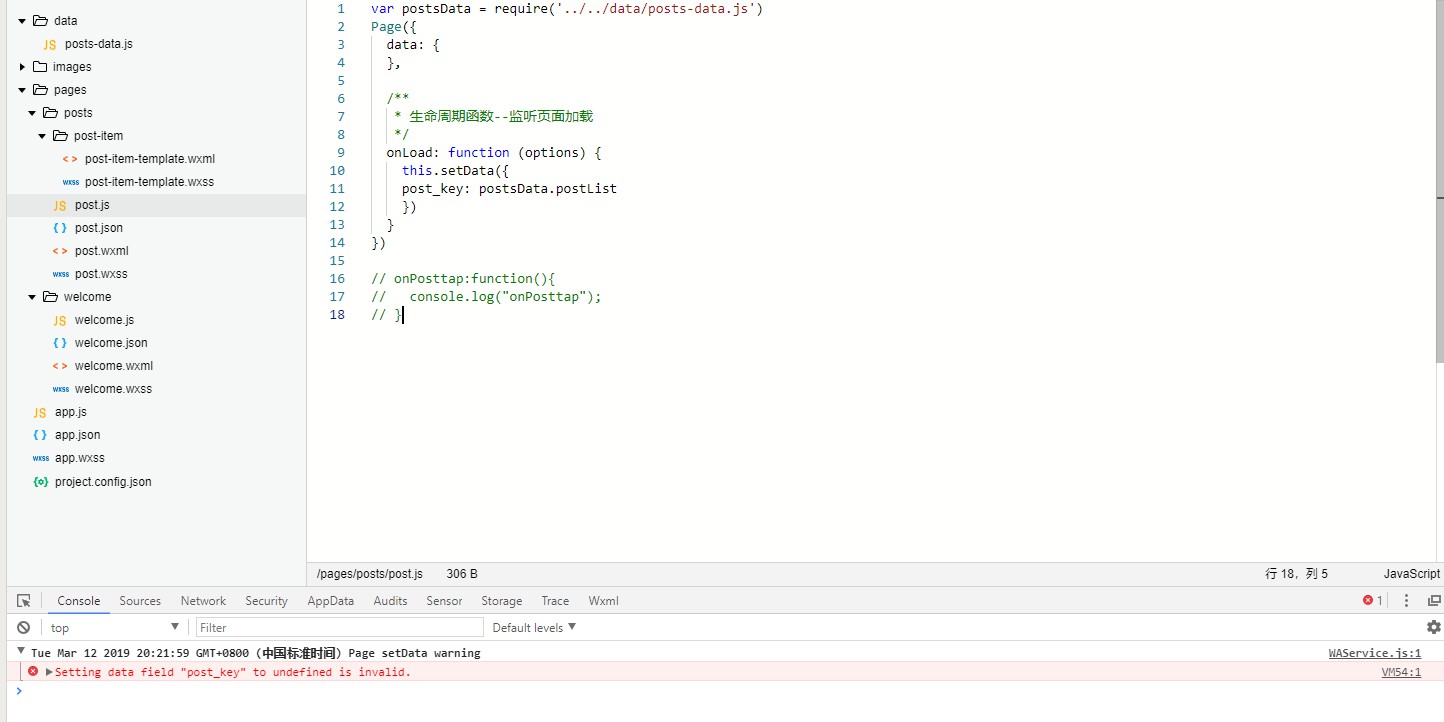Click the braces icon of app.json
The image size is (1444, 722).
[x=40, y=435]
